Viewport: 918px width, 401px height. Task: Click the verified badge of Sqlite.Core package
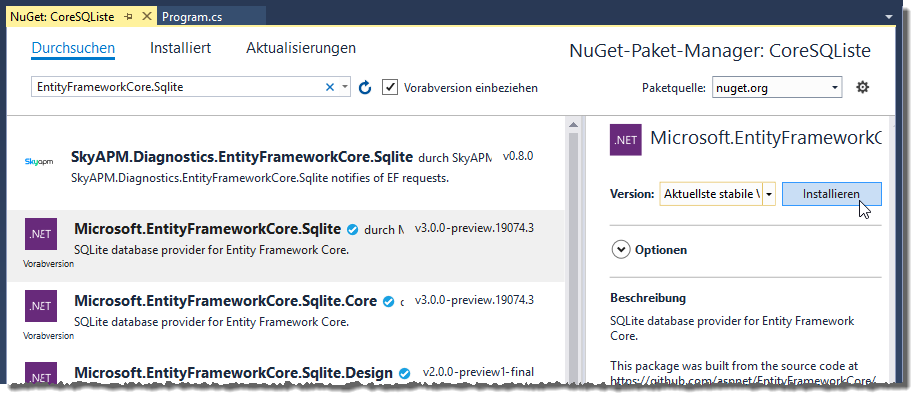pyautogui.click(x=388, y=301)
